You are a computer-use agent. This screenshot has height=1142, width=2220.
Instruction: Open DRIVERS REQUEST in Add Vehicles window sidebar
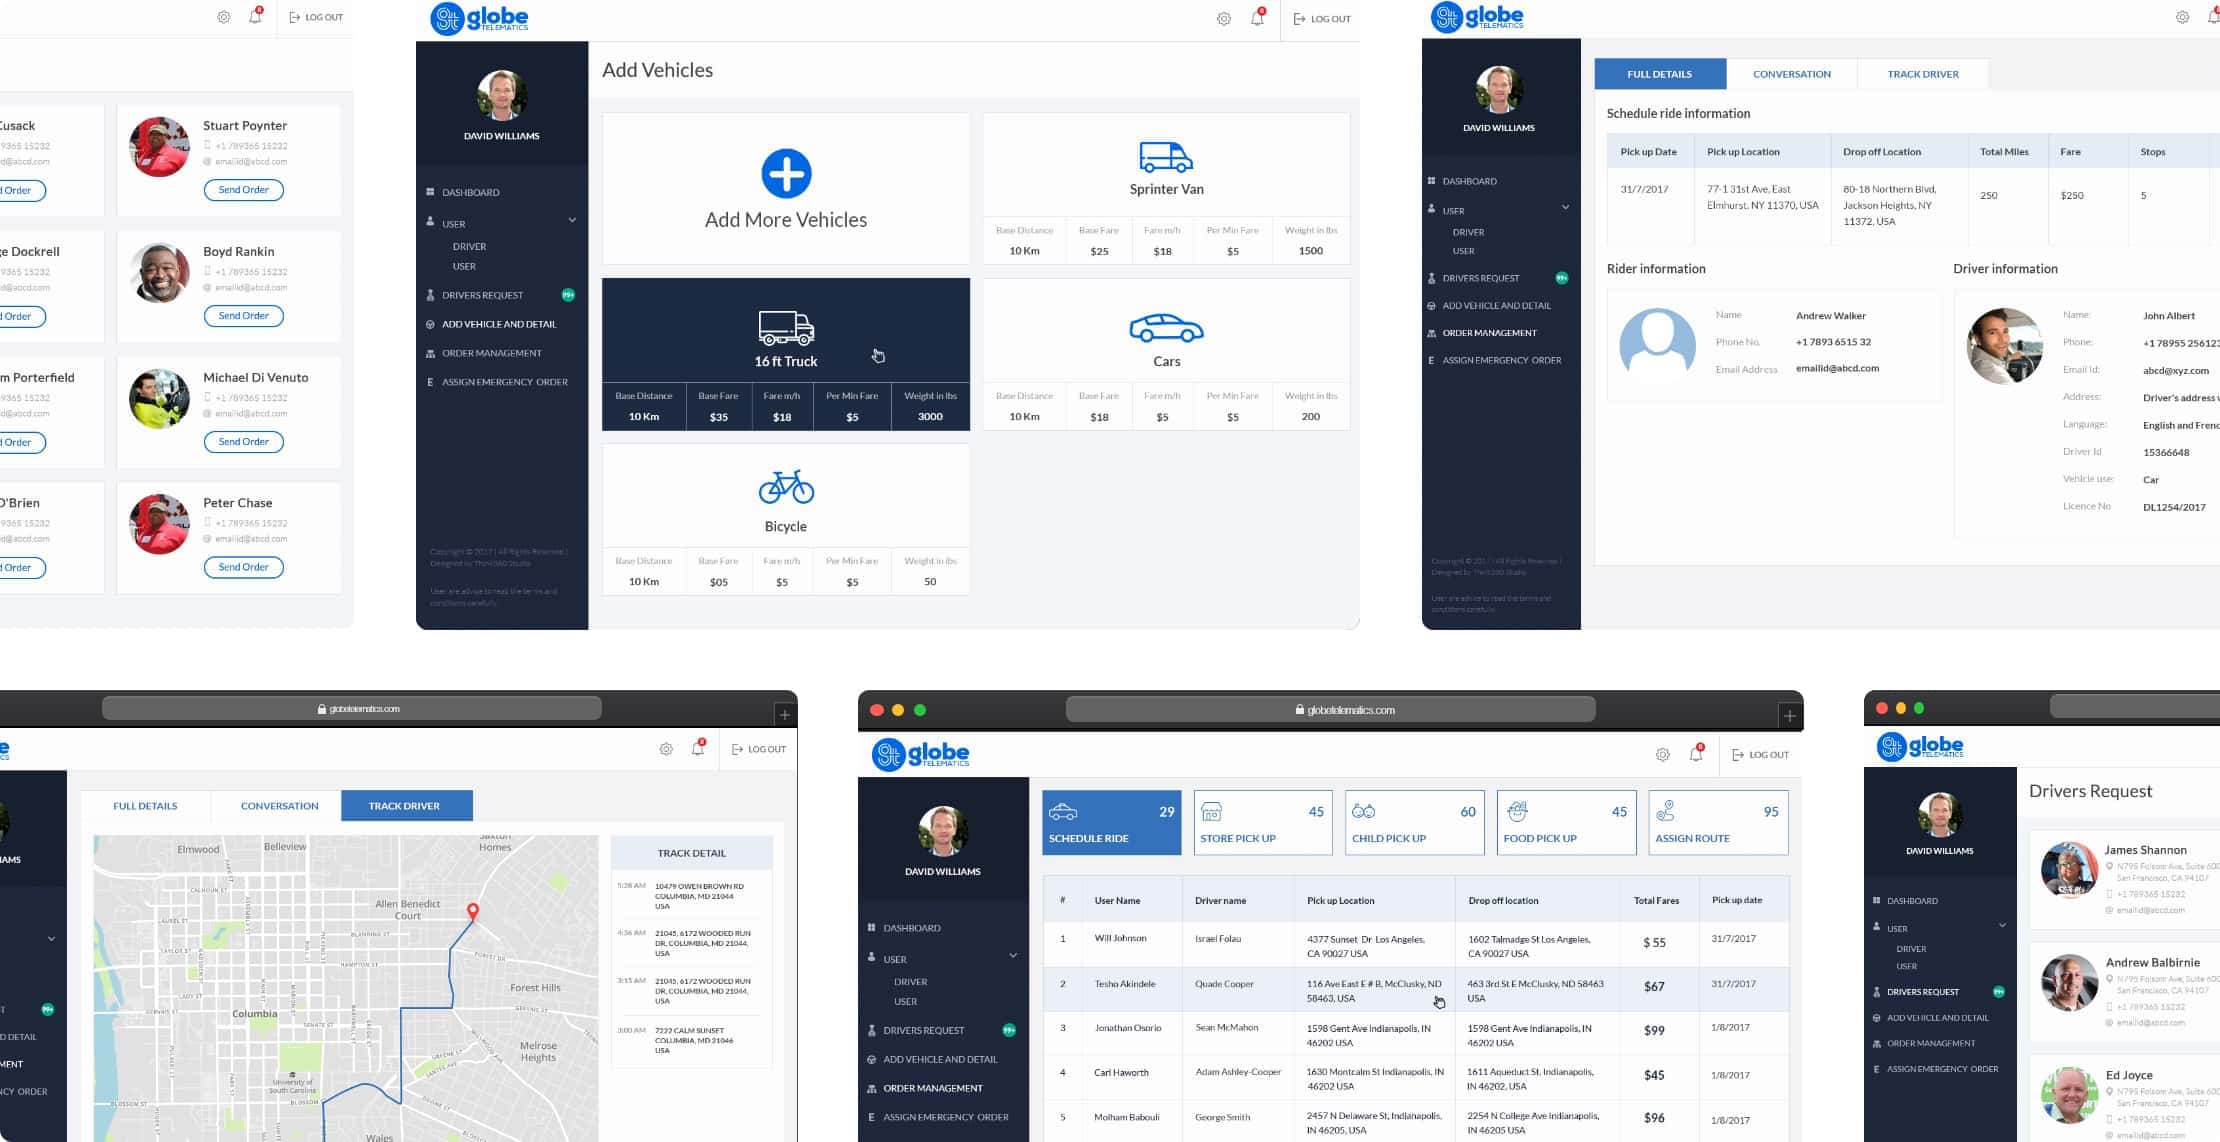tap(483, 296)
